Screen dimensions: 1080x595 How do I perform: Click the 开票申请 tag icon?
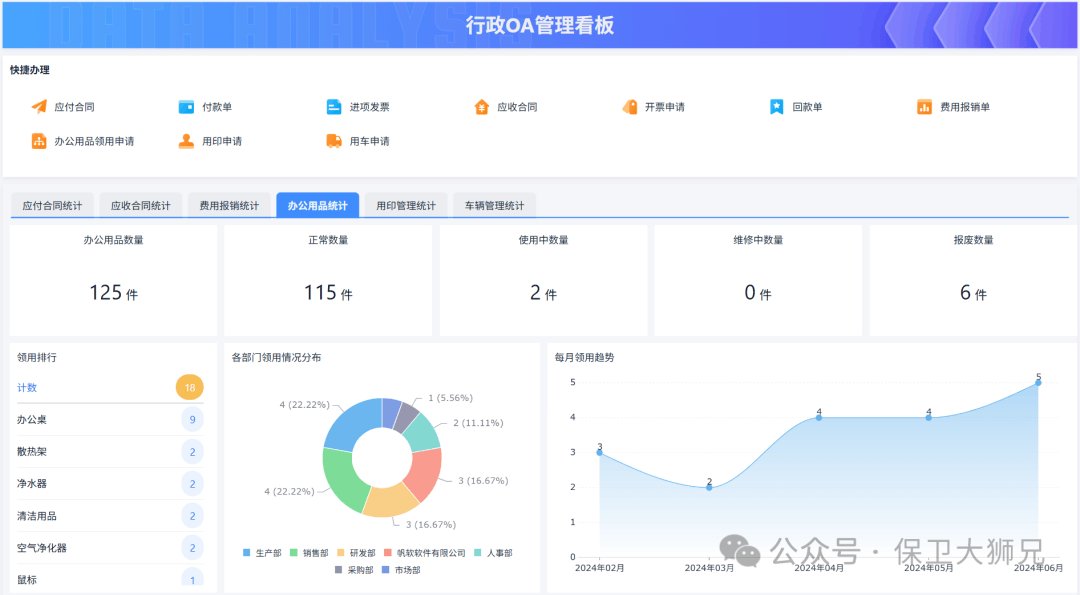(629, 107)
